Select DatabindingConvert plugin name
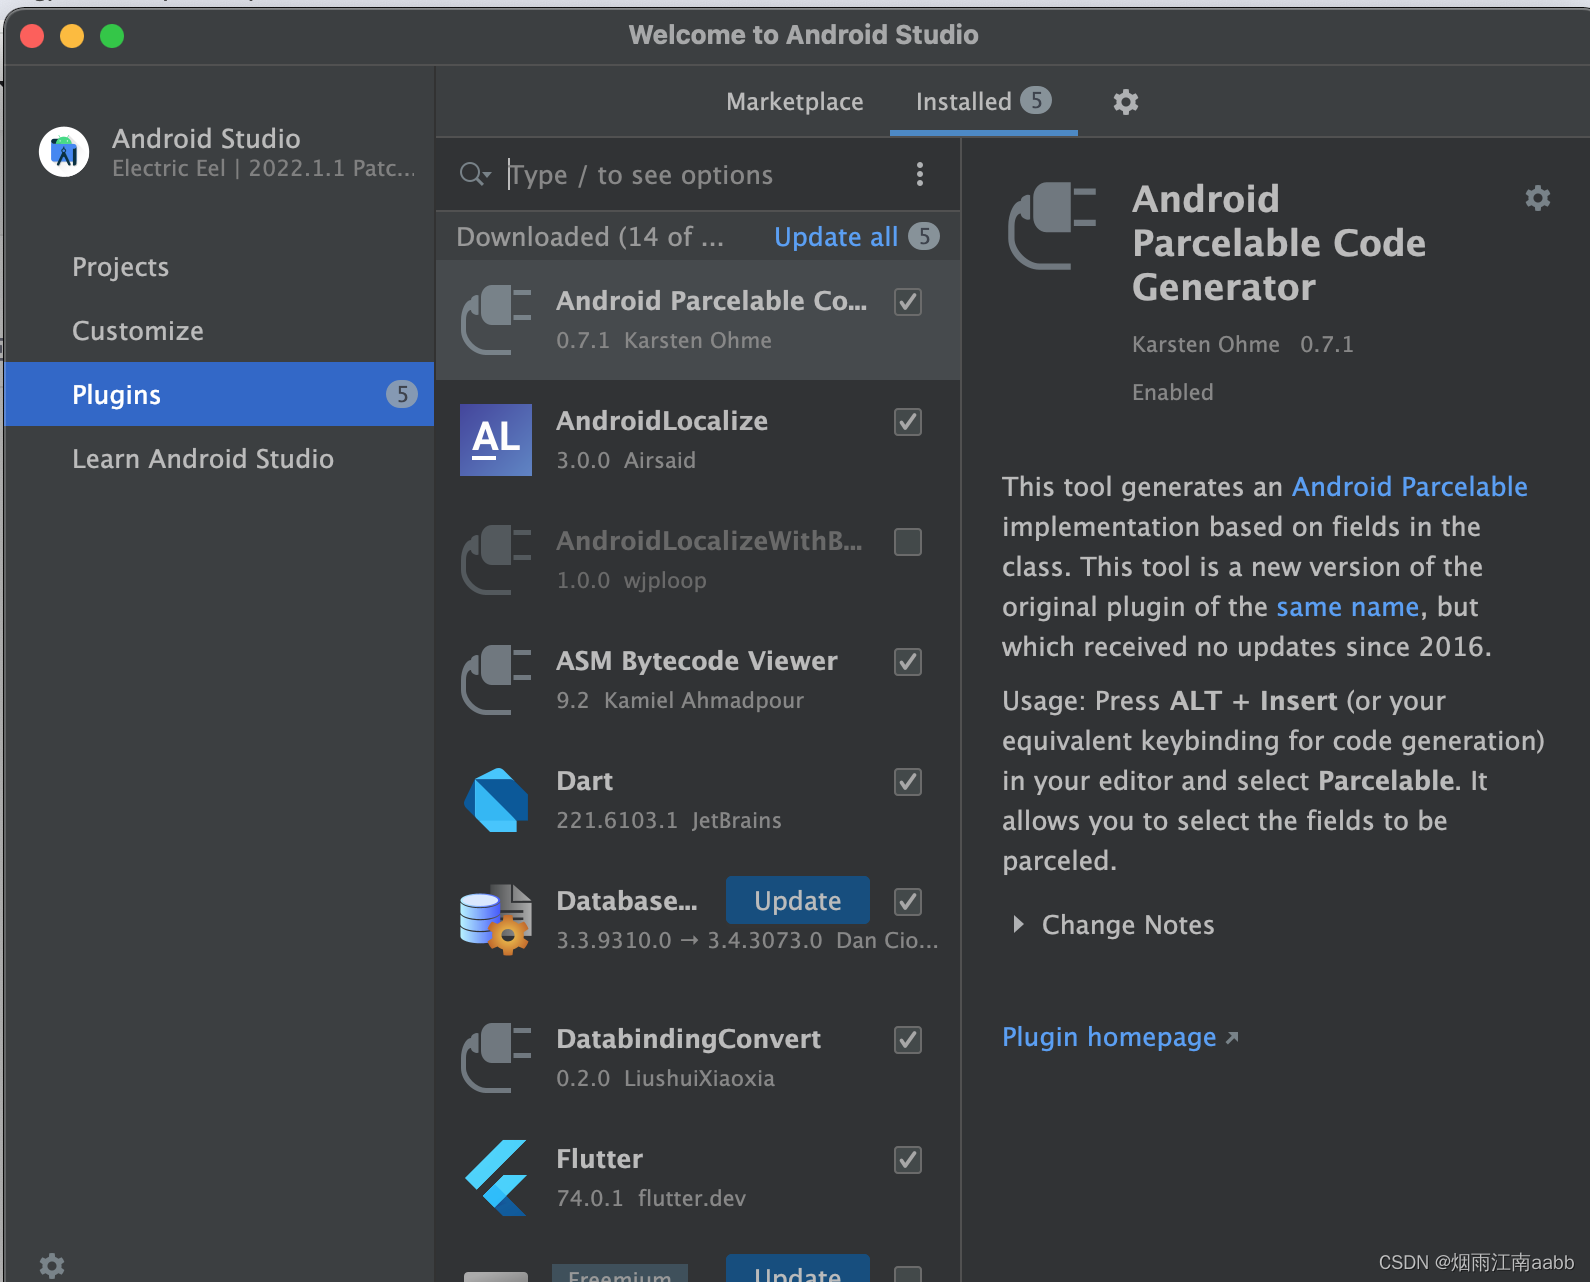 (x=689, y=1039)
